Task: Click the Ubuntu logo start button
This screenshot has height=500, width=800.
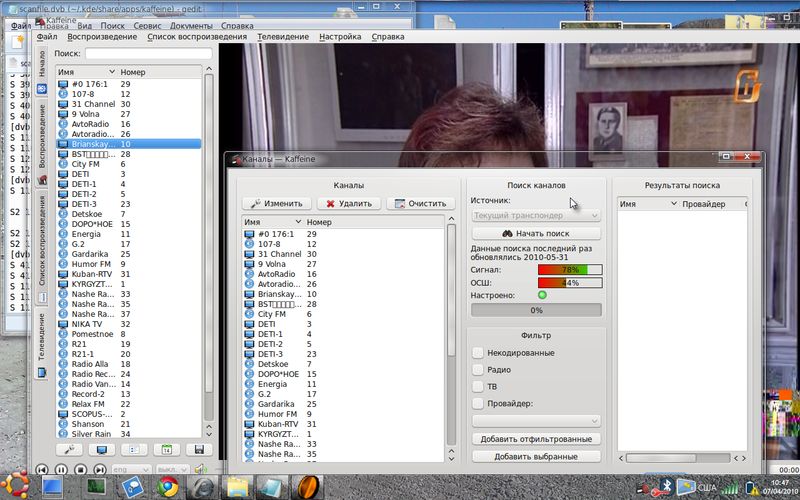Action: point(16,487)
